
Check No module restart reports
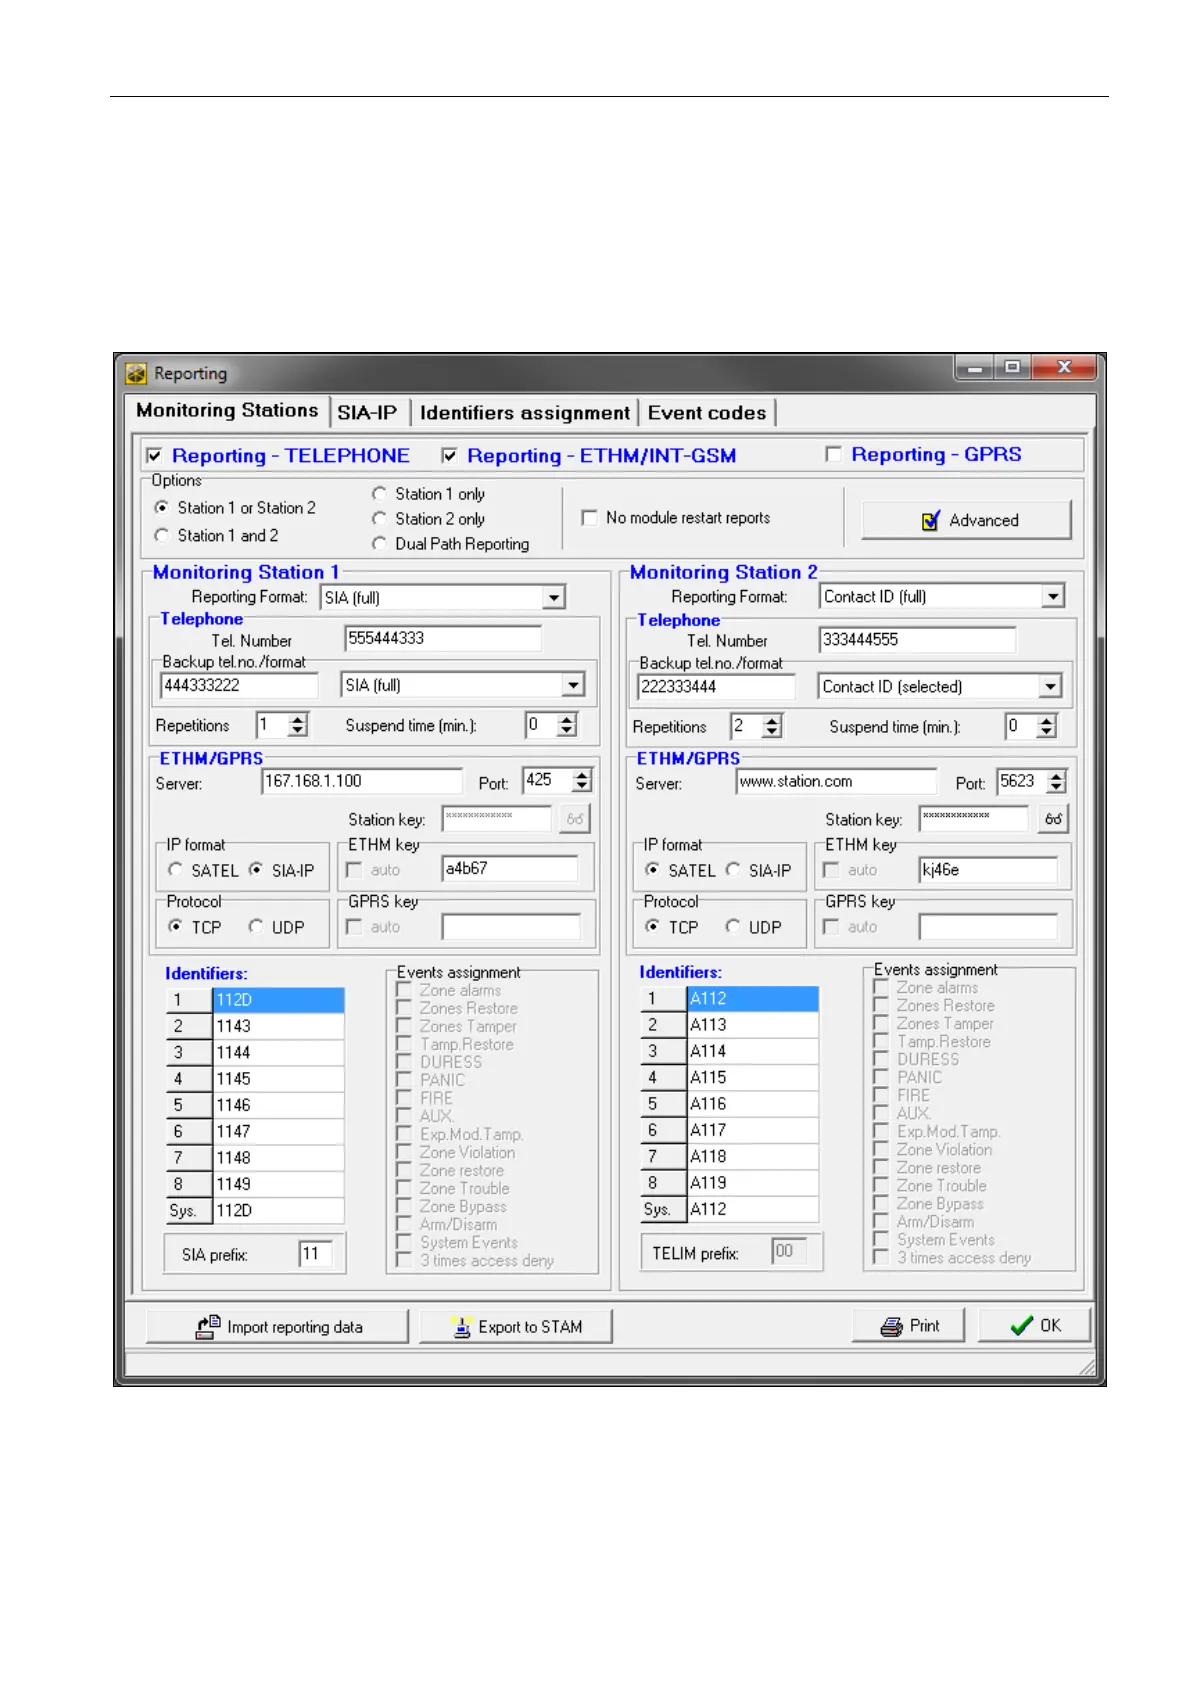(590, 518)
